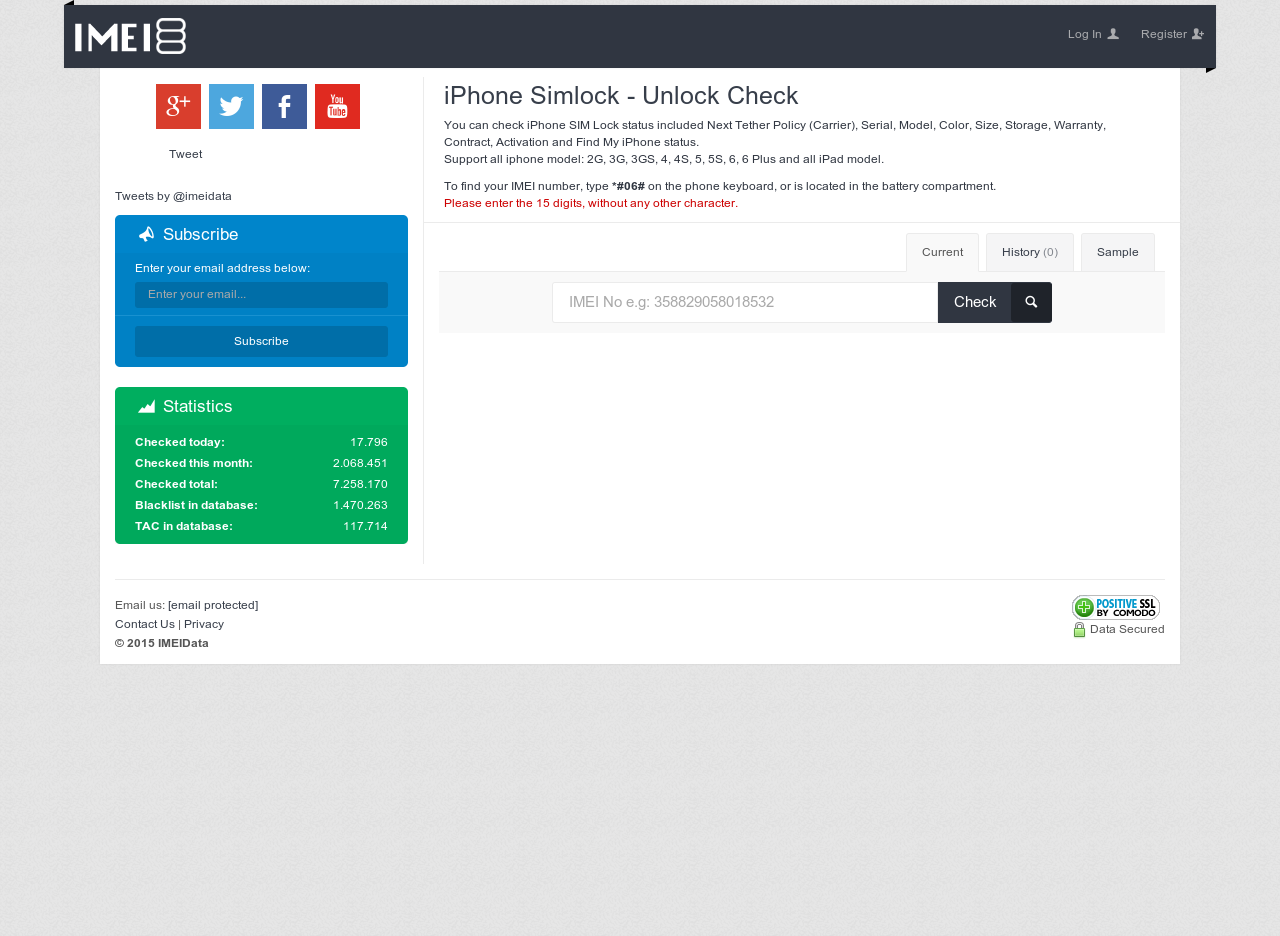Click the © 2015 IMEIData text

[x=162, y=643]
